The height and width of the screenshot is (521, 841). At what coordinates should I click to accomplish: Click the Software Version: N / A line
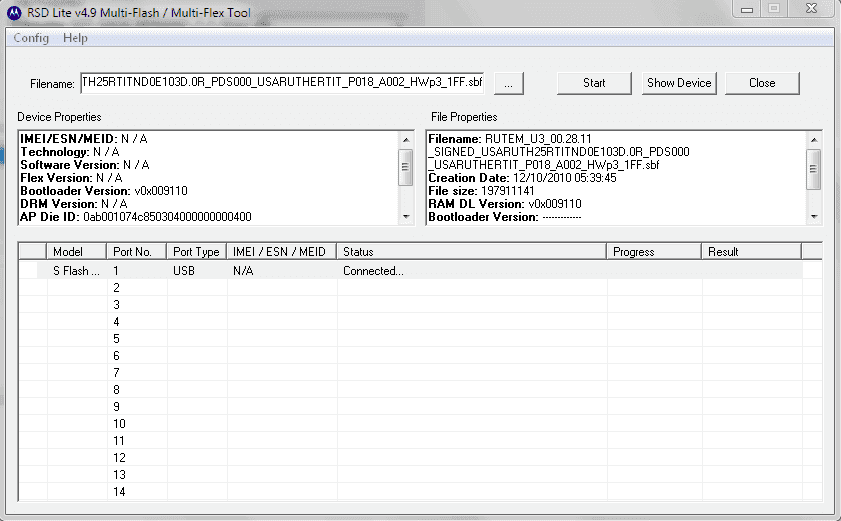(85, 165)
